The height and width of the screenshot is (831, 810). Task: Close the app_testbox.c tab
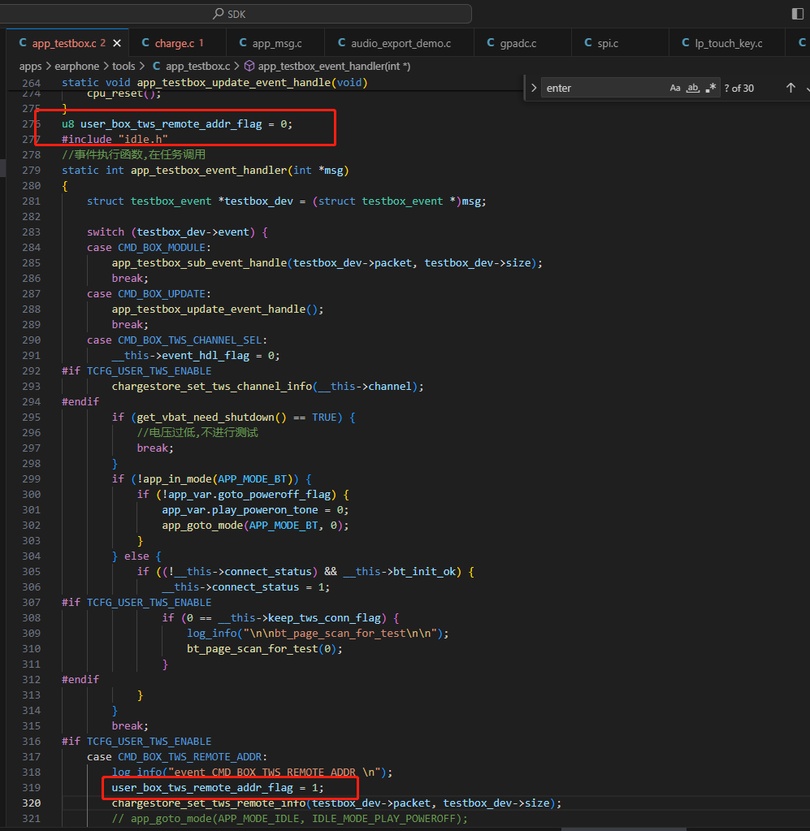(117, 43)
